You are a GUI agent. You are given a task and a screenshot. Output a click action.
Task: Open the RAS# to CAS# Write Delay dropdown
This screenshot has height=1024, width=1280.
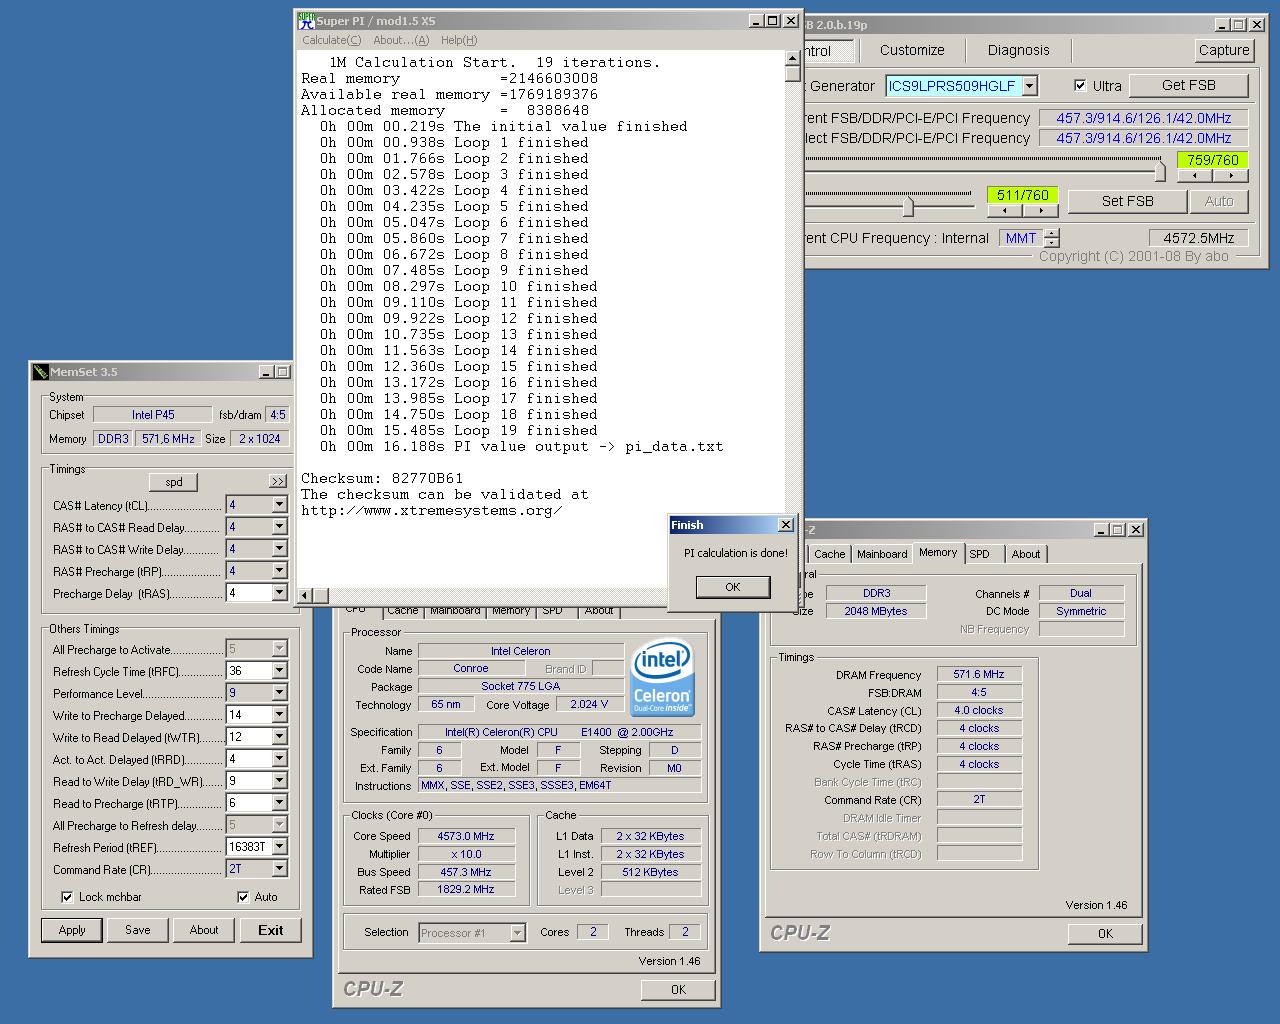[279, 549]
